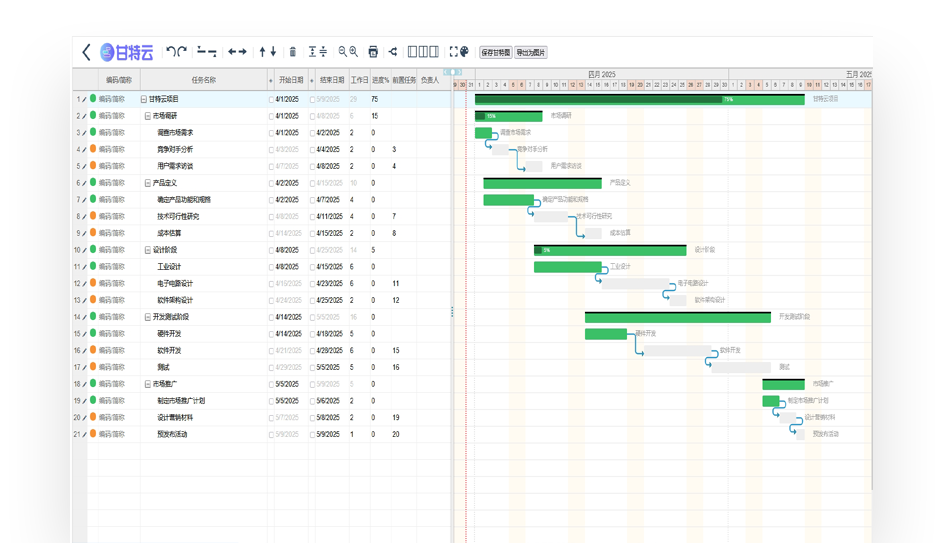945x543 pixels.
Task: Collapse the 市场调研 task group
Action: 147,116
